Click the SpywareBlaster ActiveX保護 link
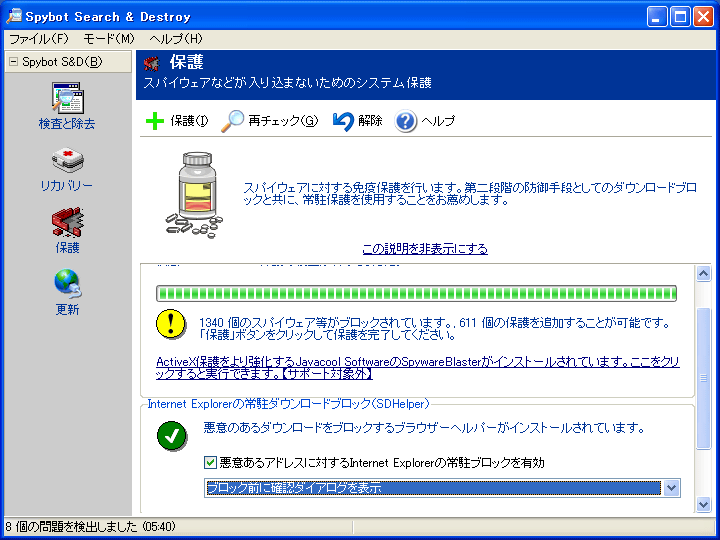Screen dimensions: 720x540 tap(417, 368)
